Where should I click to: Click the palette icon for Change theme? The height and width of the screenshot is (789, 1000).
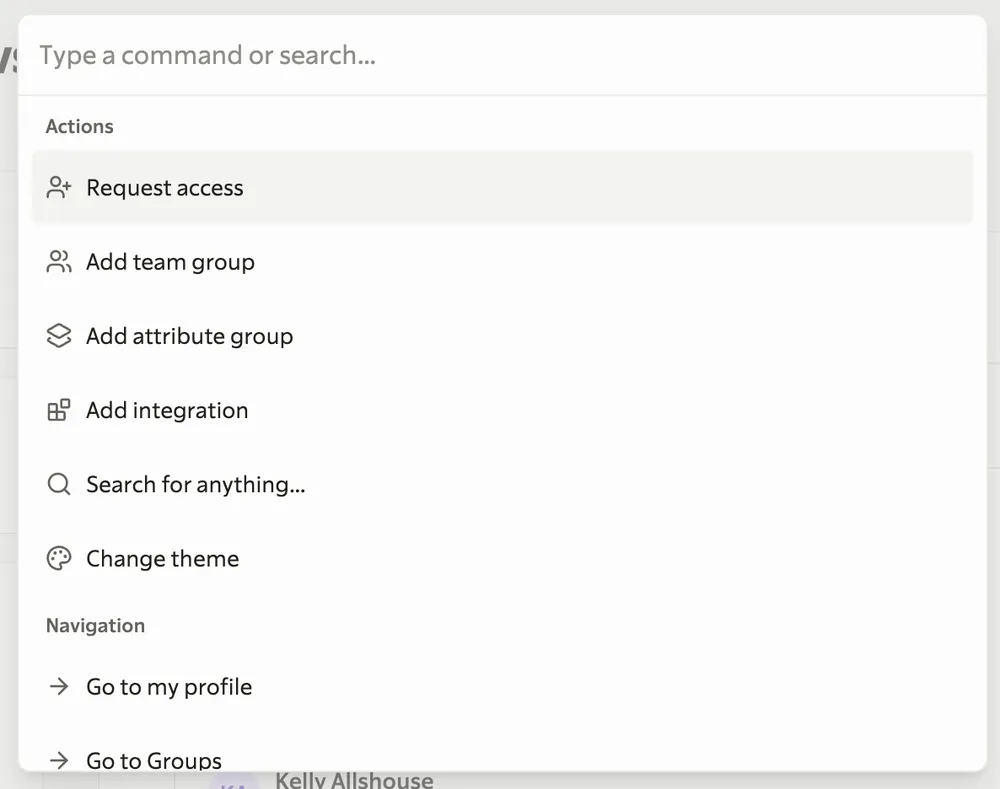point(59,558)
